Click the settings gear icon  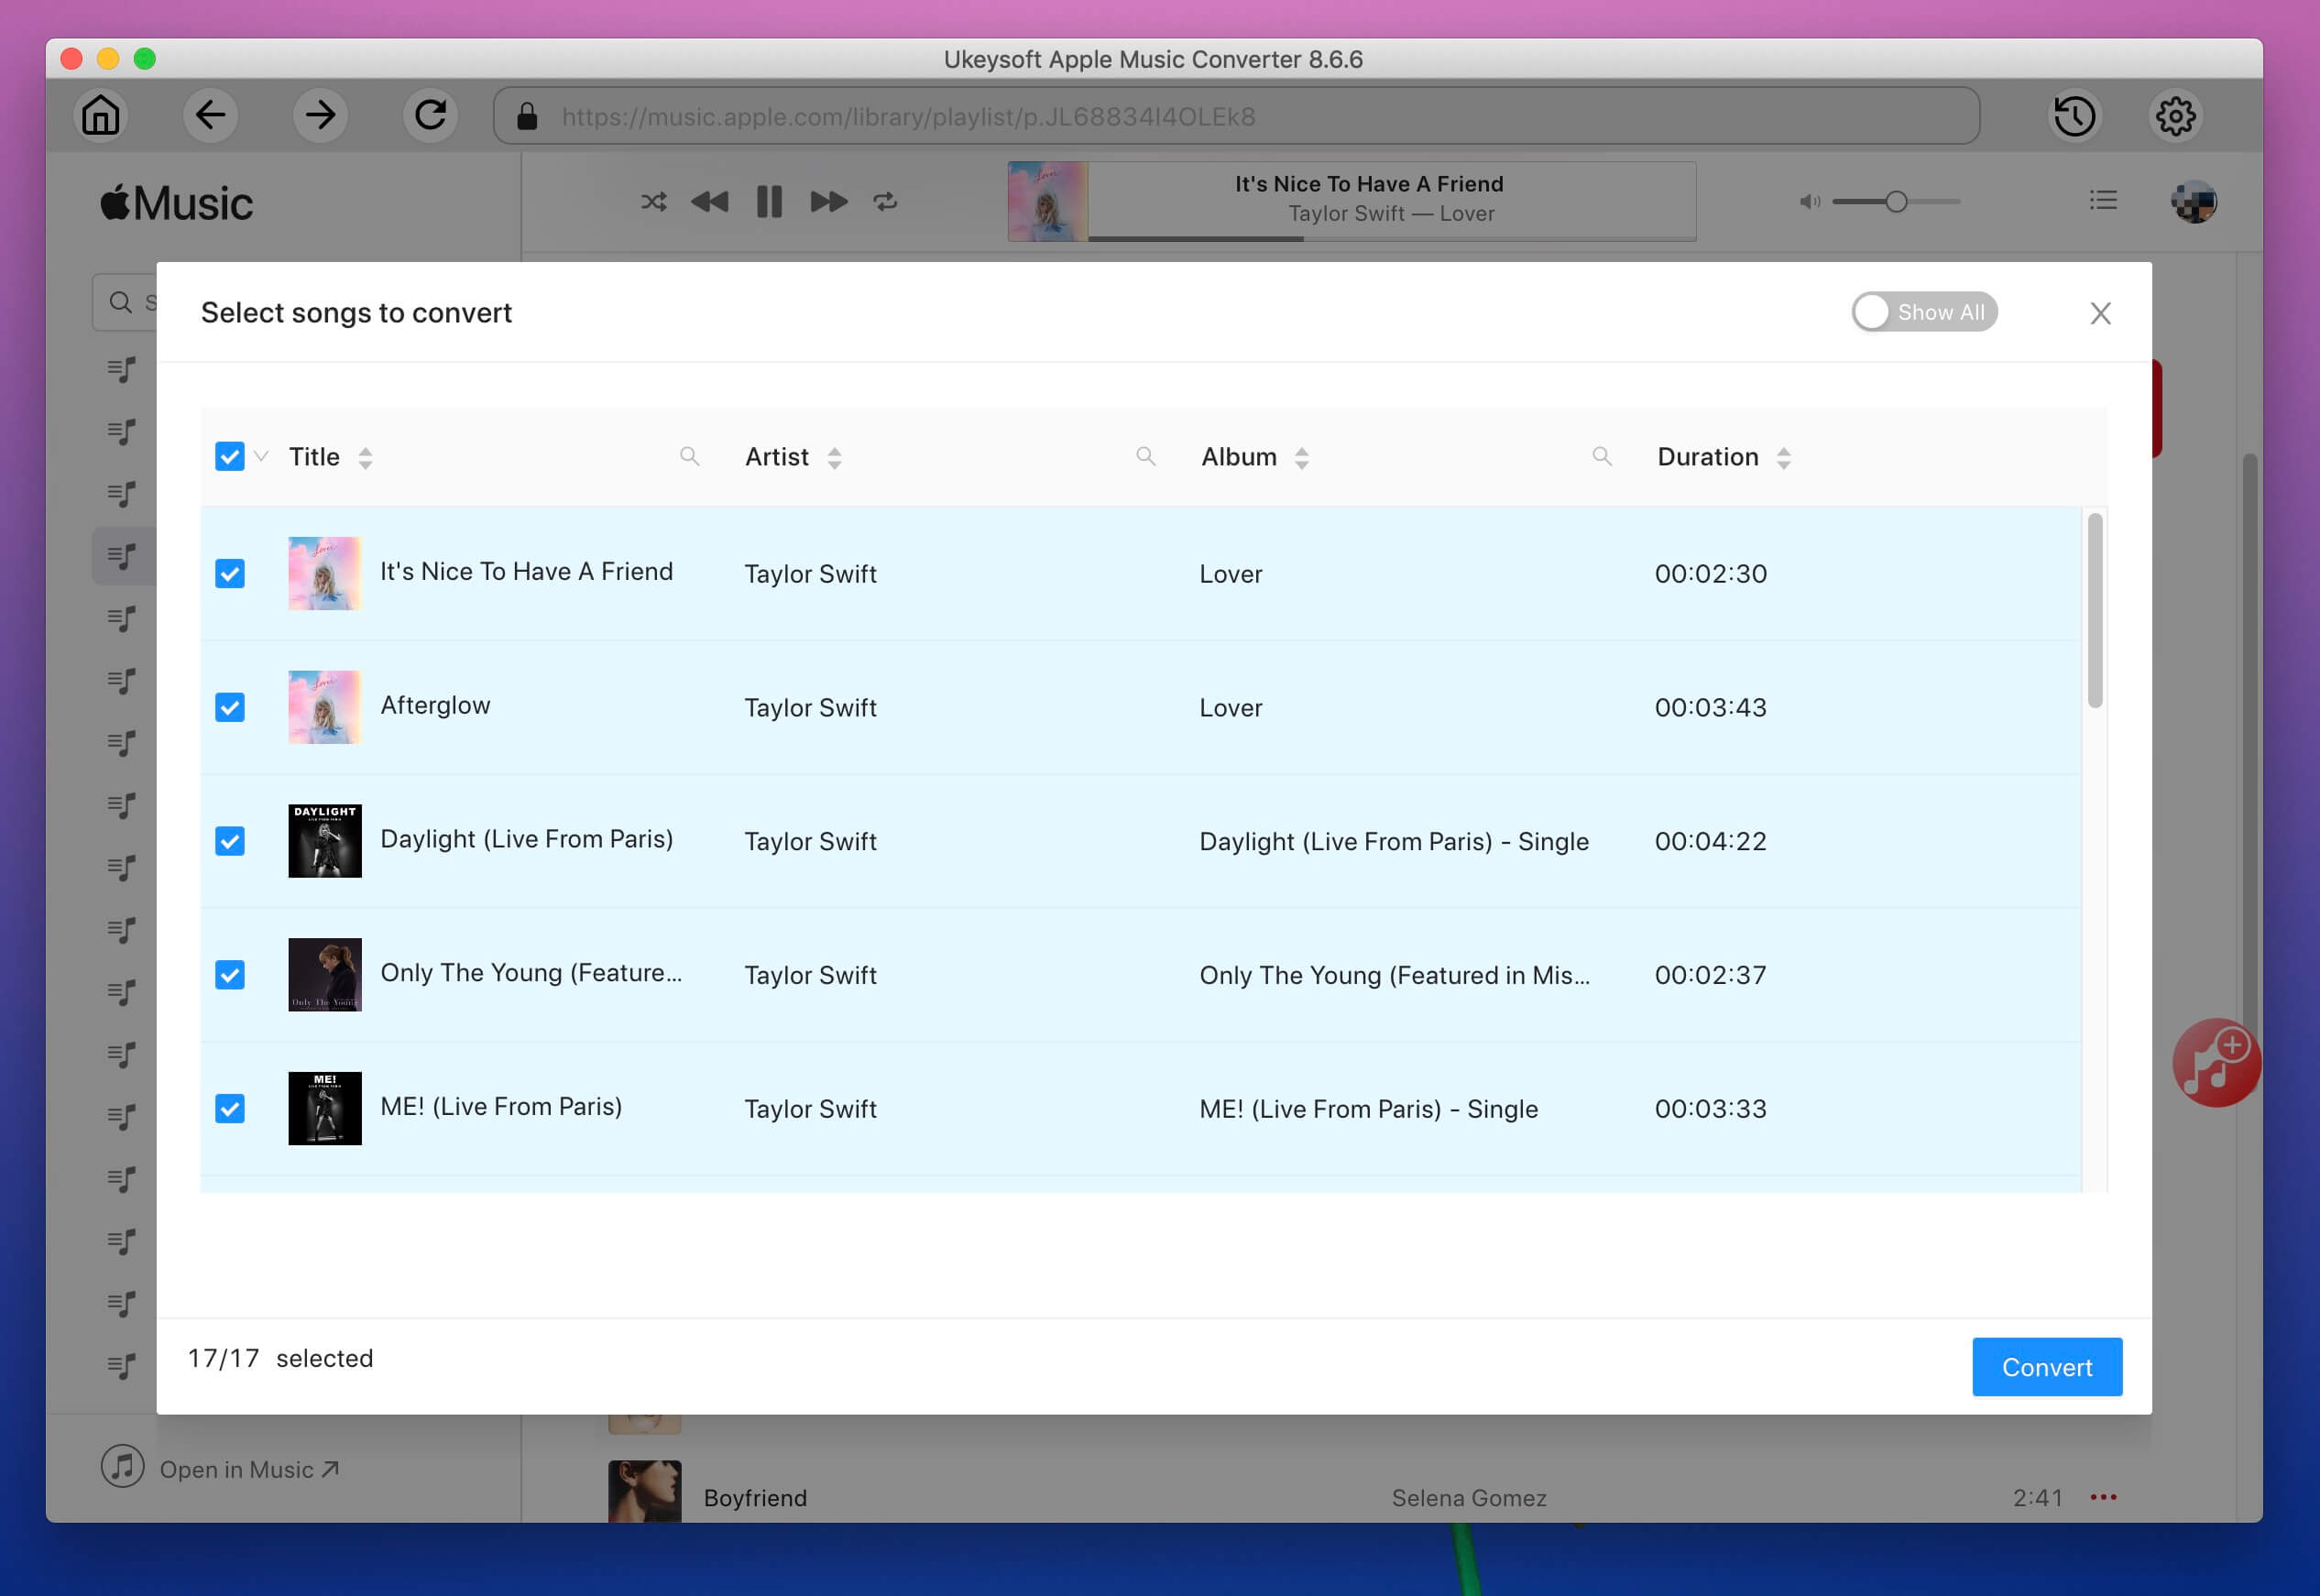[x=2173, y=115]
